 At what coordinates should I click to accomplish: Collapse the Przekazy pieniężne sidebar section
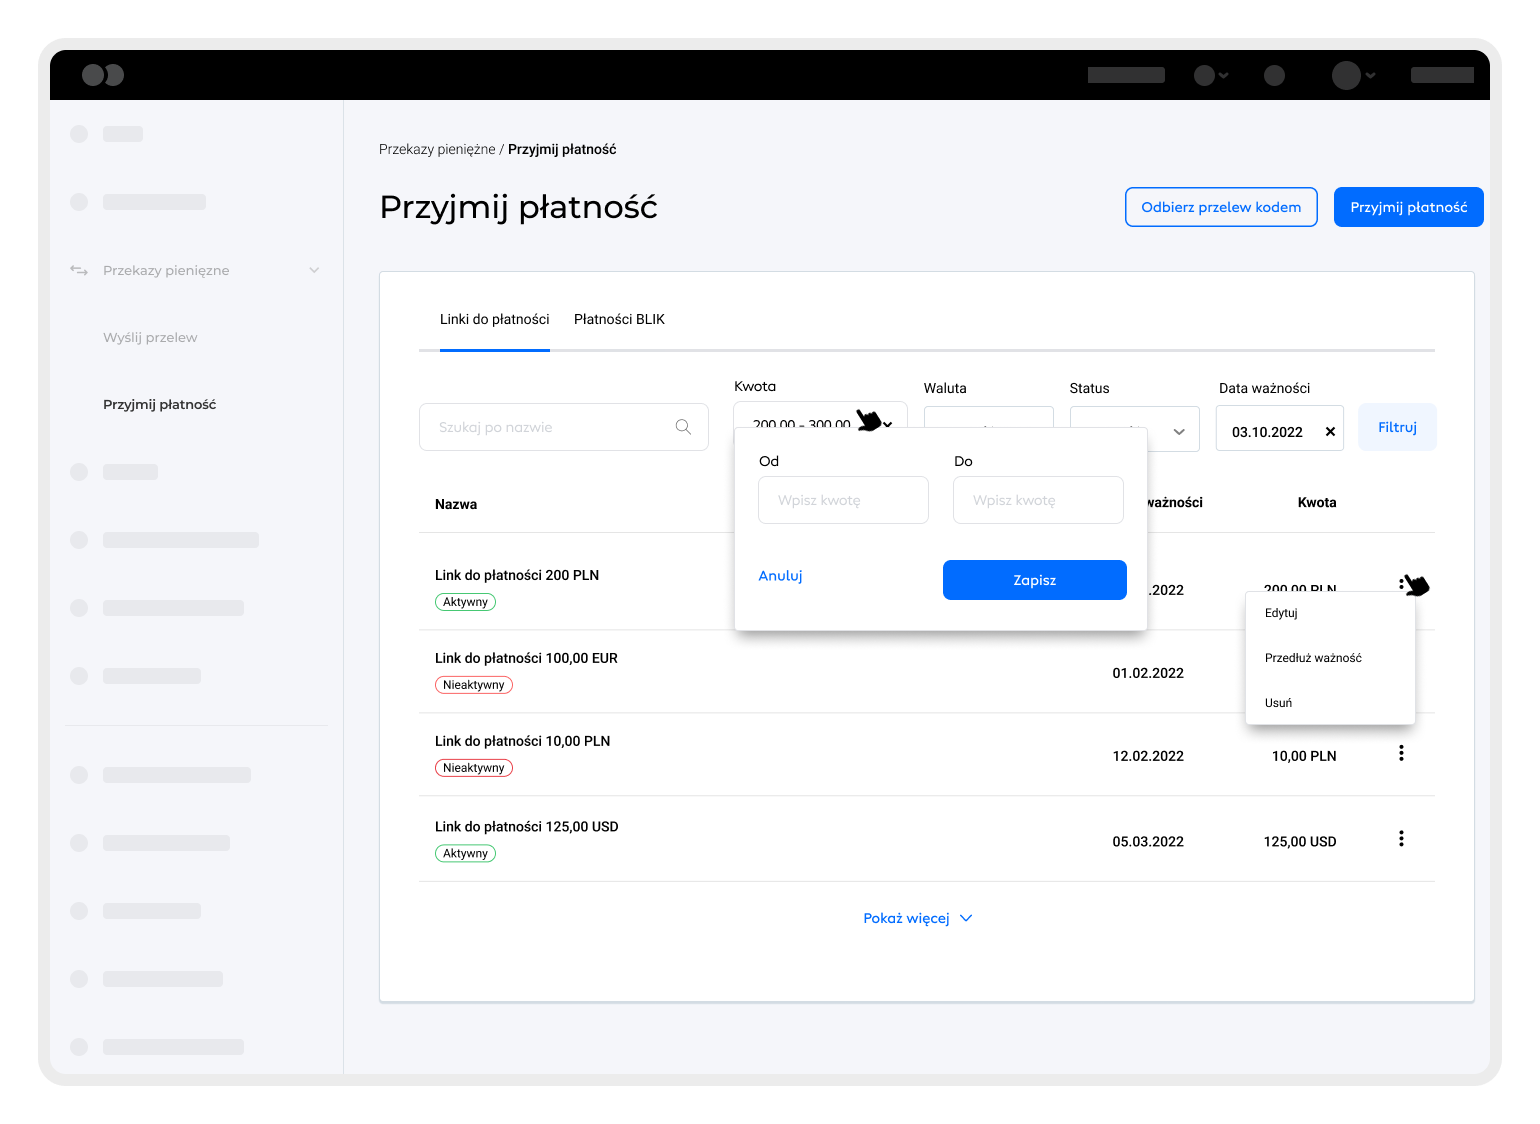pyautogui.click(x=314, y=270)
